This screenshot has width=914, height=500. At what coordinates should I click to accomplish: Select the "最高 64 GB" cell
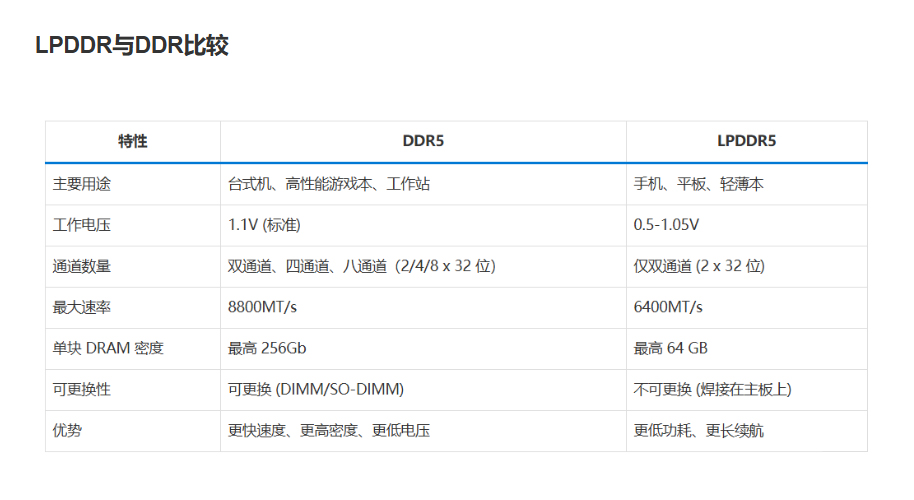pos(671,348)
